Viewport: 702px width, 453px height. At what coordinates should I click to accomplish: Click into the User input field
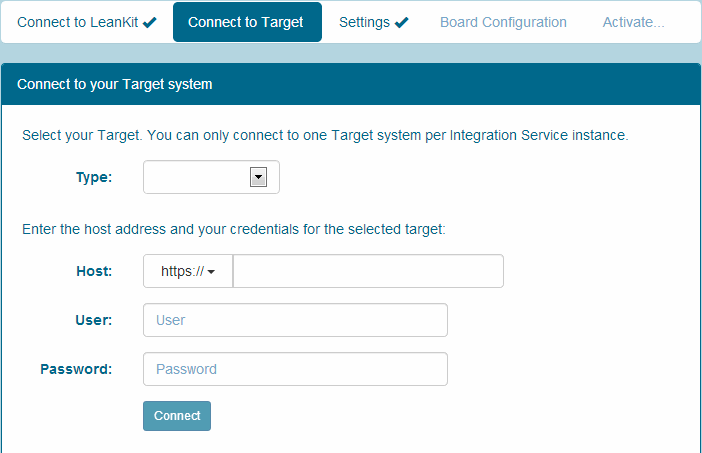pyautogui.click(x=295, y=320)
